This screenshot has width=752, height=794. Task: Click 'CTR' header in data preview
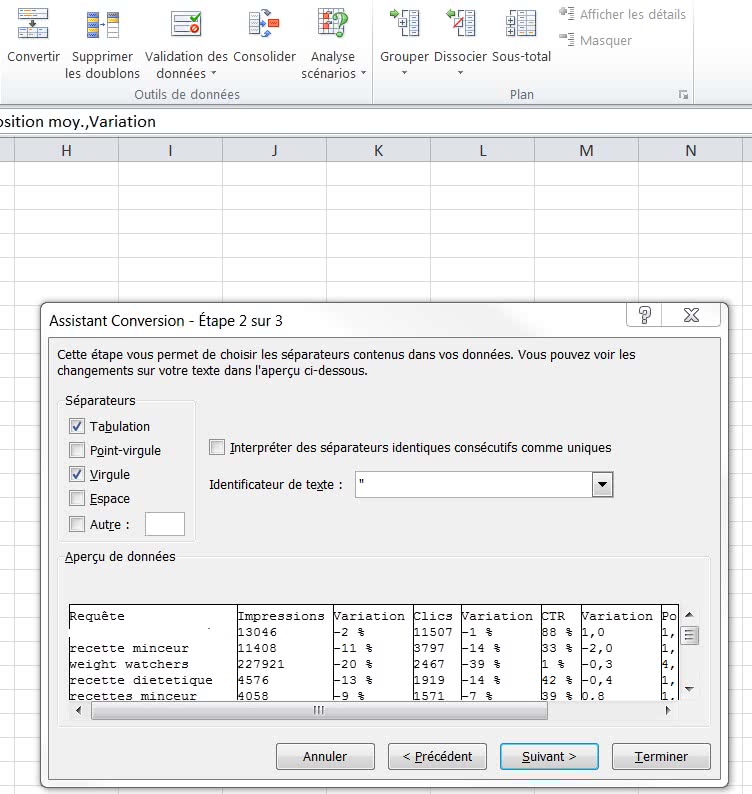[x=553, y=616]
